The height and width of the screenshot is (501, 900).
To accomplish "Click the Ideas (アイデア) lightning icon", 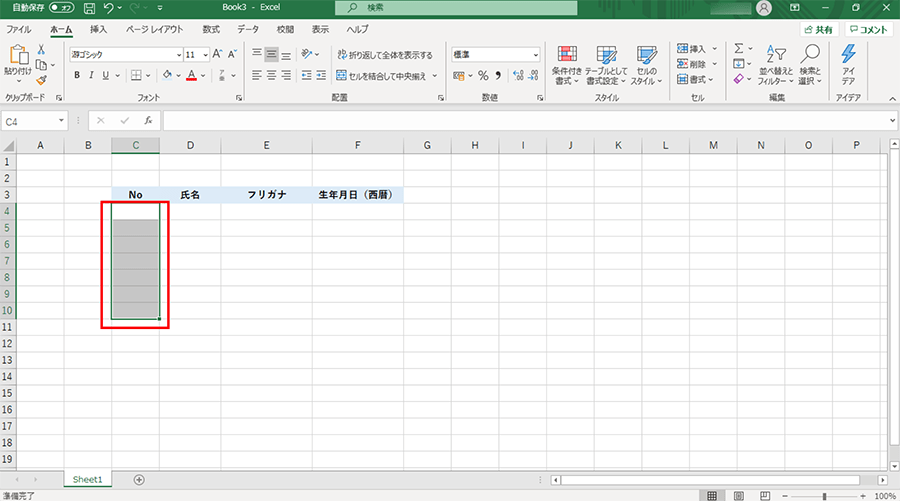I will click(848, 64).
